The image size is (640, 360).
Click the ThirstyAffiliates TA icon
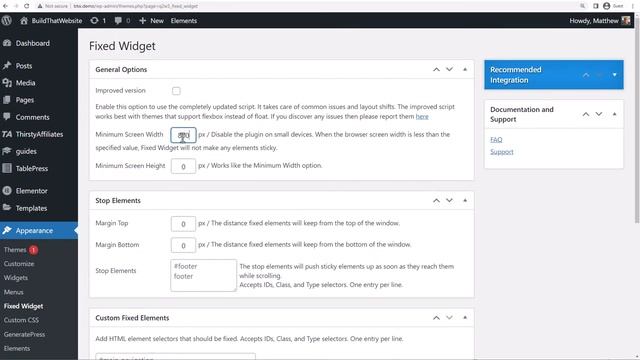[x=7, y=134]
